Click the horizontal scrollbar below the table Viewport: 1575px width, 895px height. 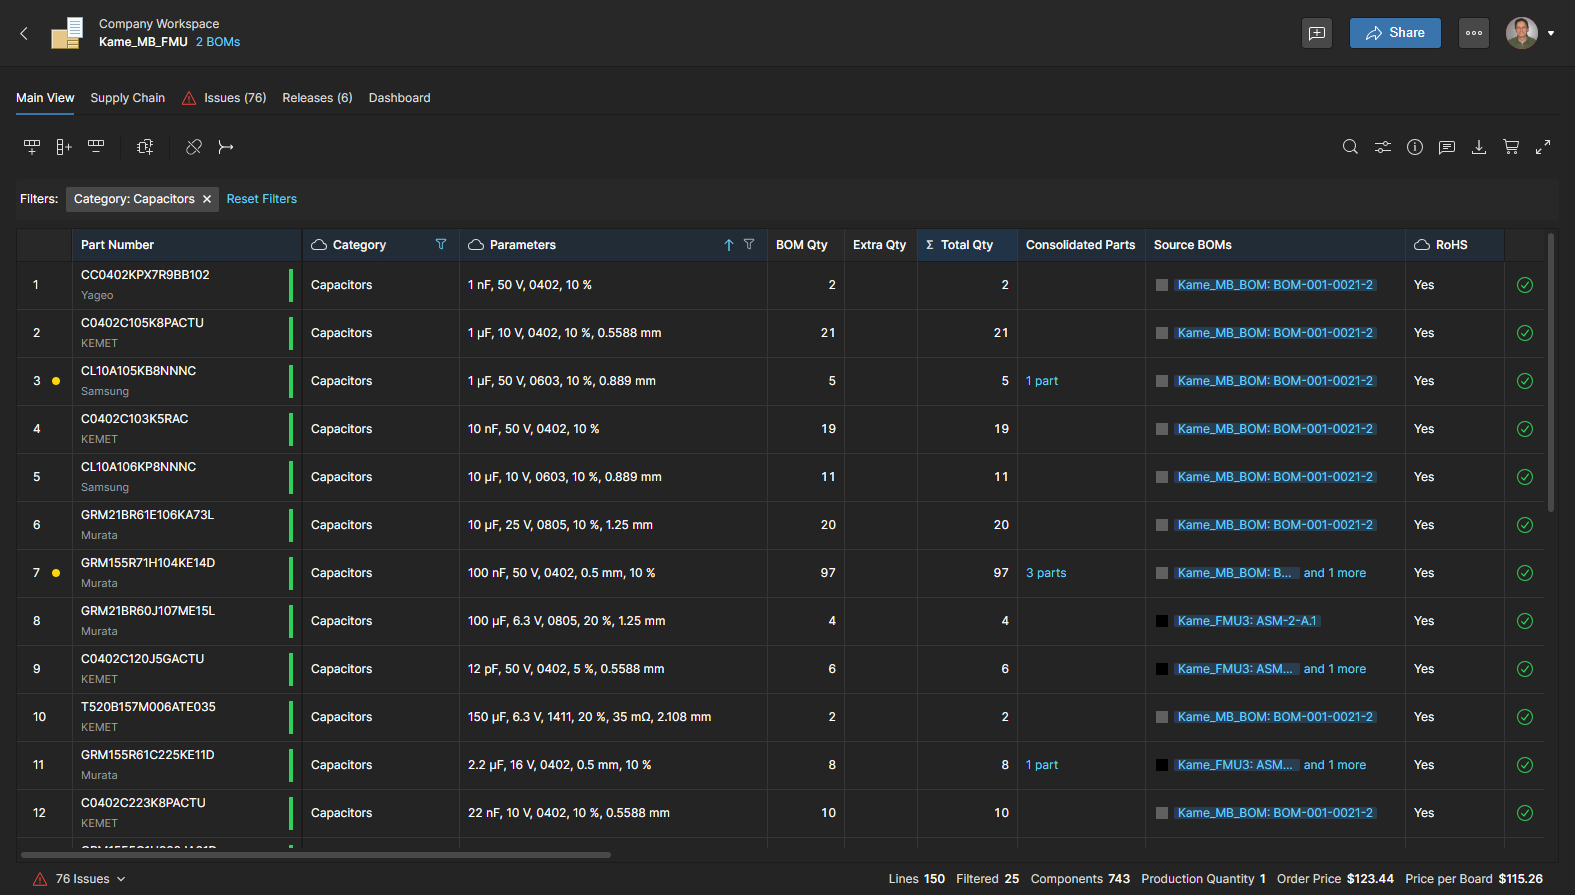tap(315, 855)
